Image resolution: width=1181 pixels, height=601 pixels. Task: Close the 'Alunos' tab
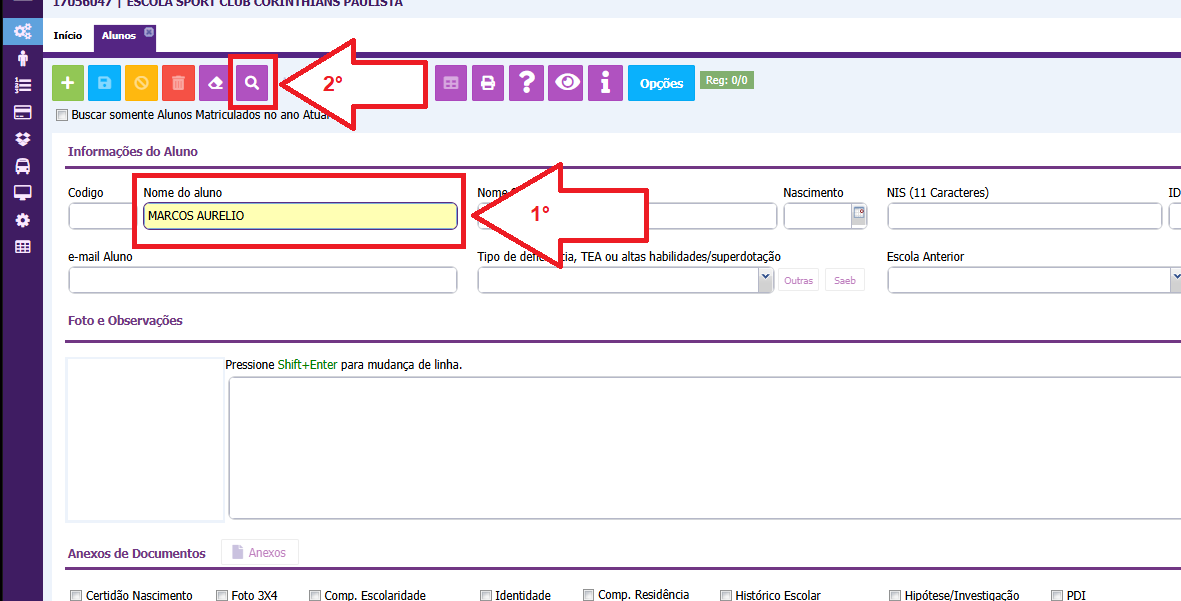click(149, 32)
